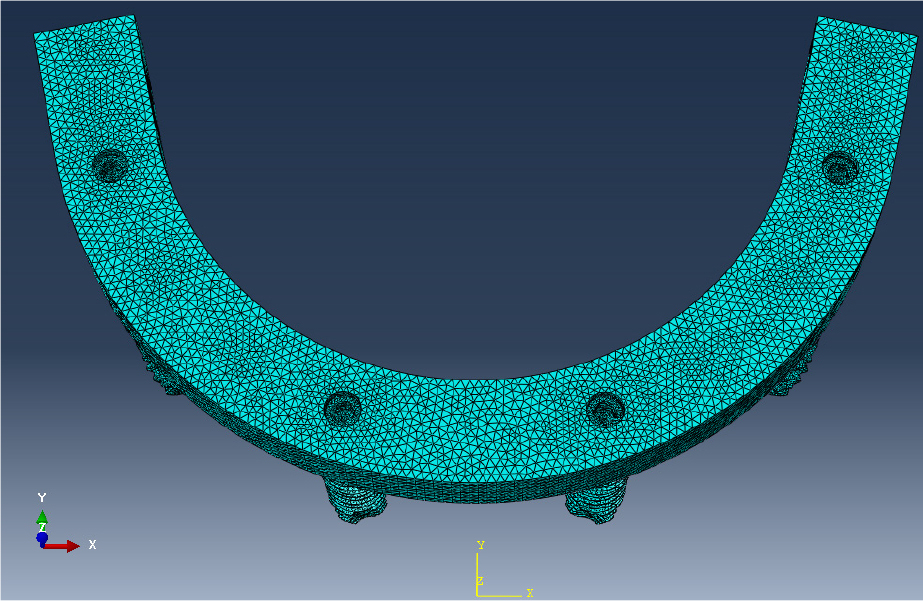
Task: Click the red X-axis arrow of the view triad
Action: pyautogui.click(x=62, y=546)
